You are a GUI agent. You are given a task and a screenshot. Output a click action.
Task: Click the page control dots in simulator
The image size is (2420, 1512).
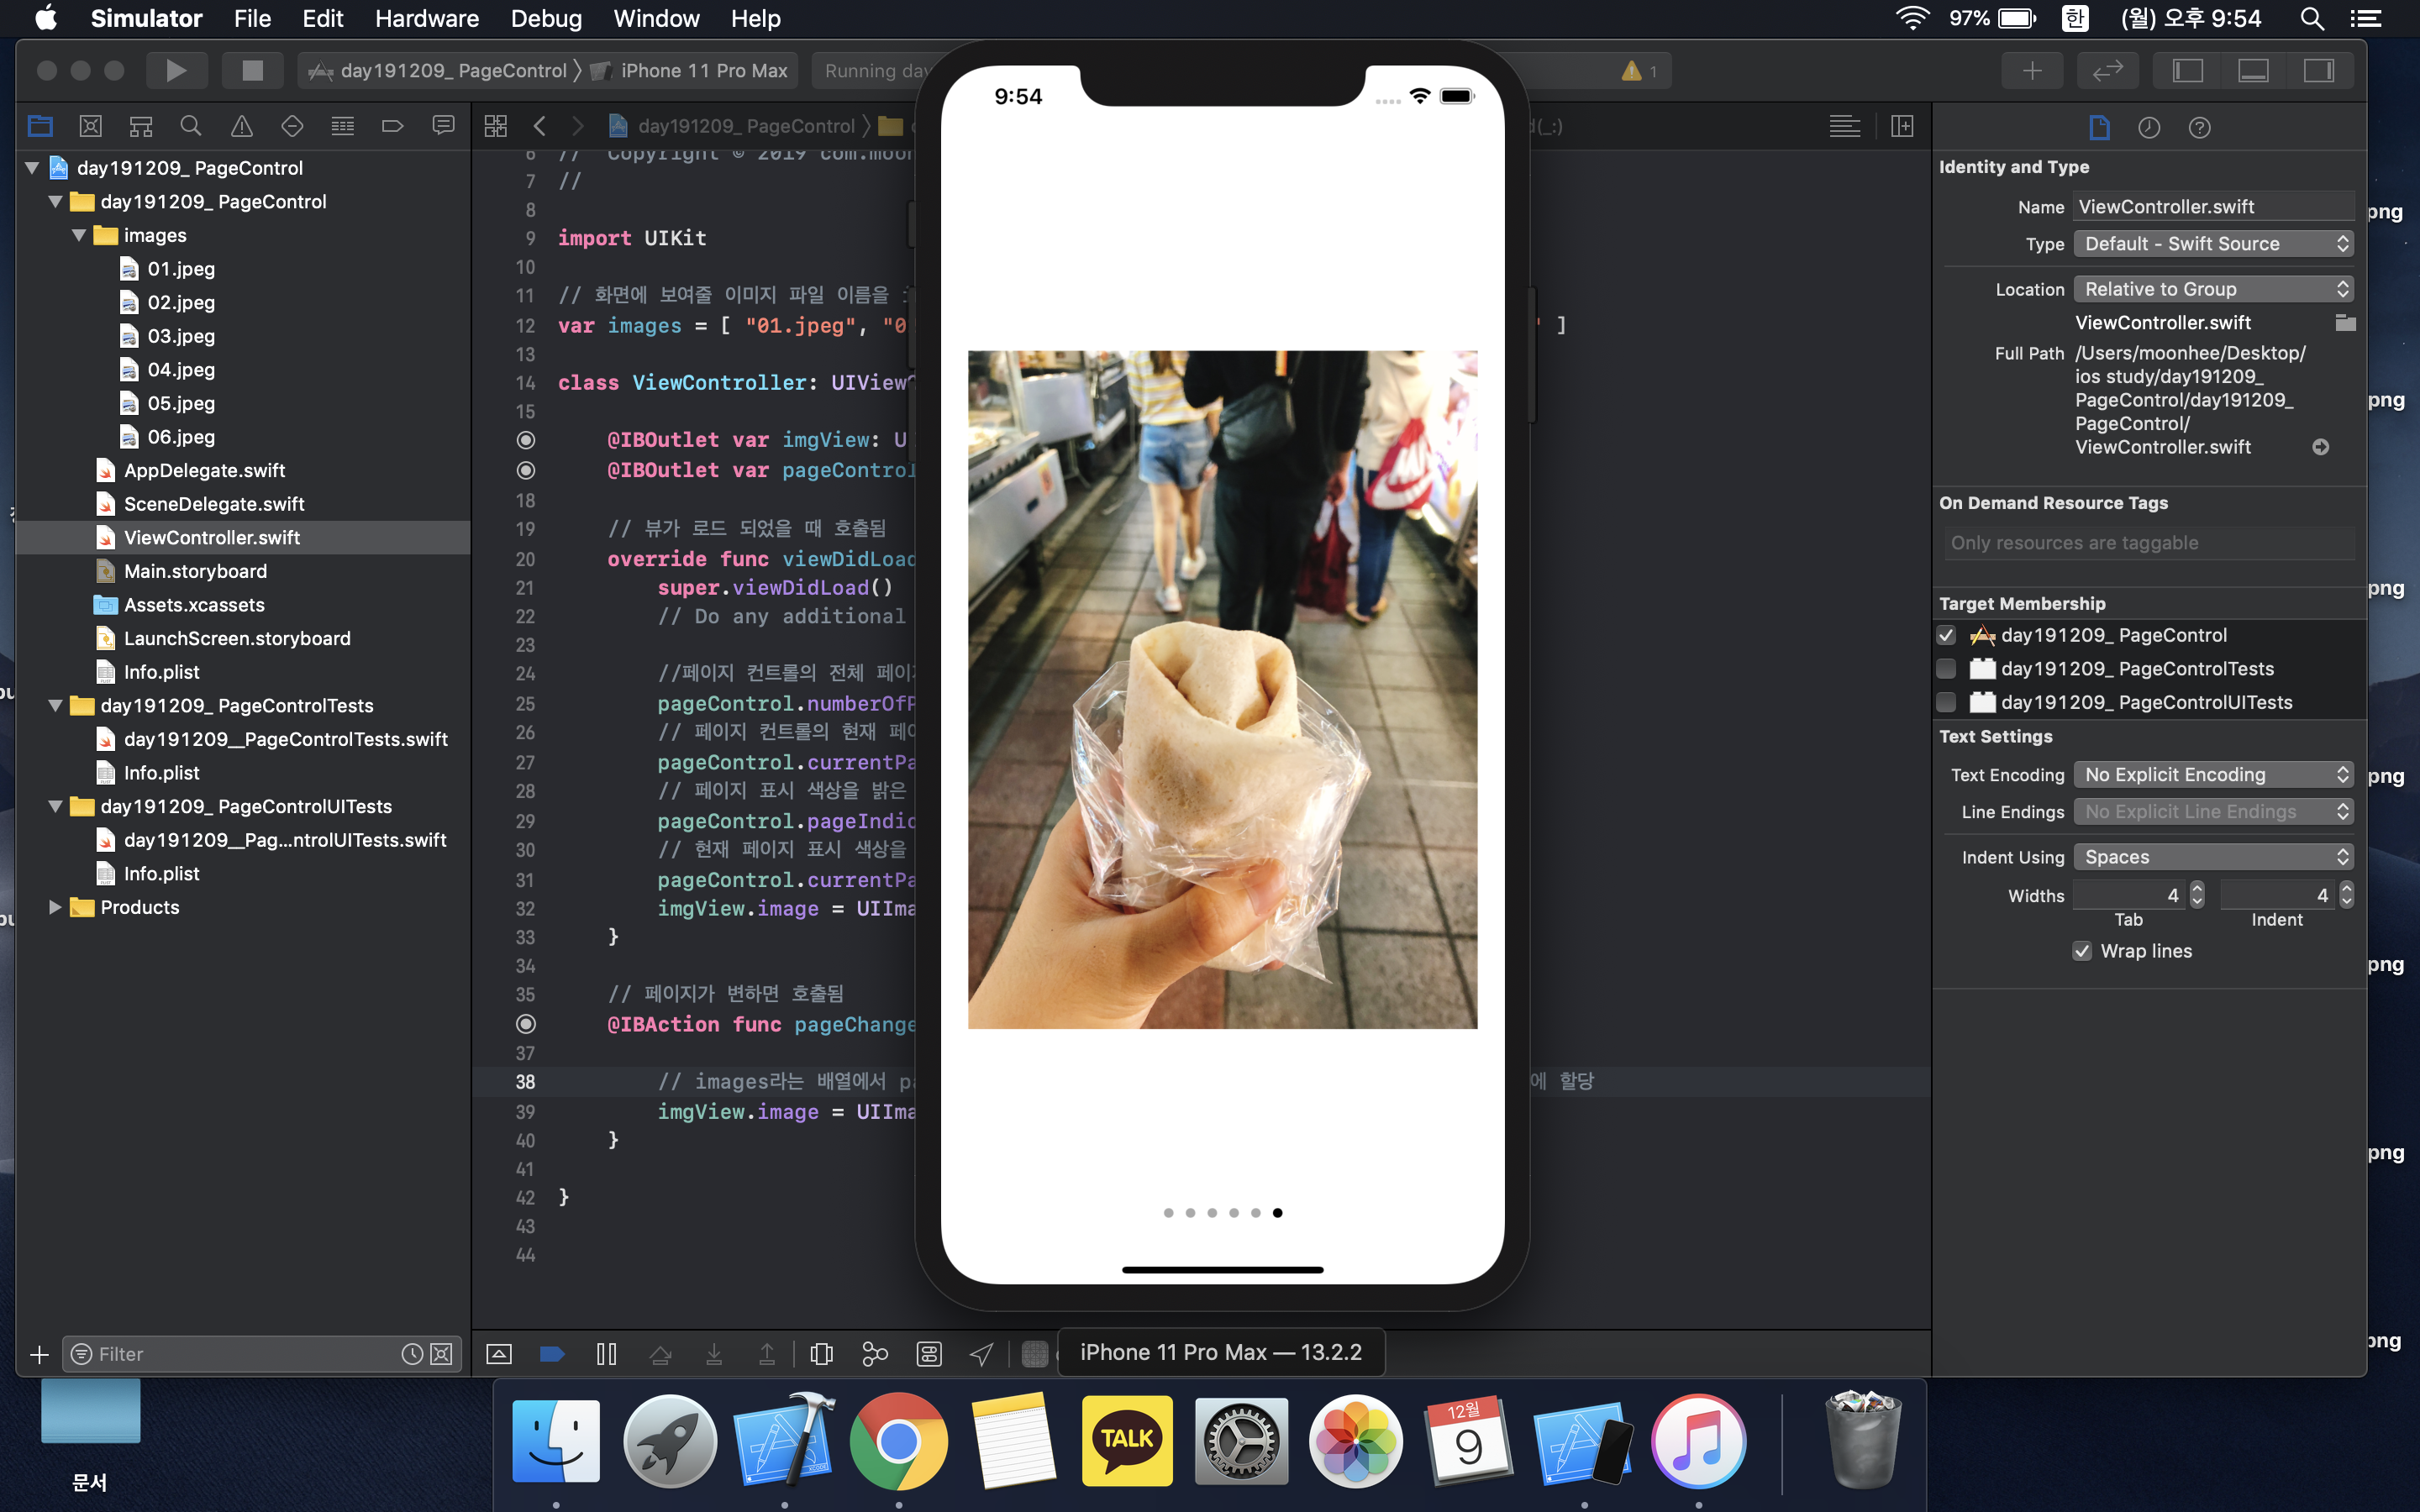point(1222,1213)
